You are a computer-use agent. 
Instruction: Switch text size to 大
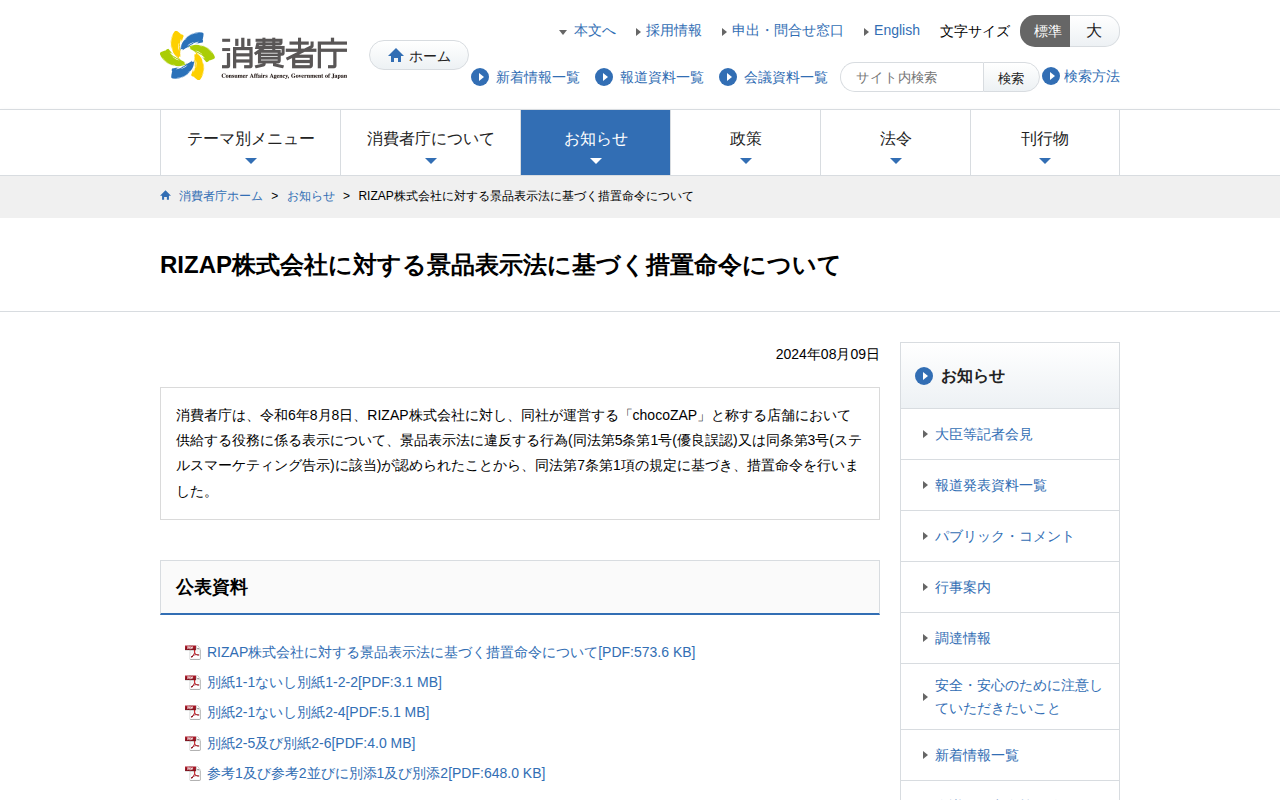(x=1094, y=31)
